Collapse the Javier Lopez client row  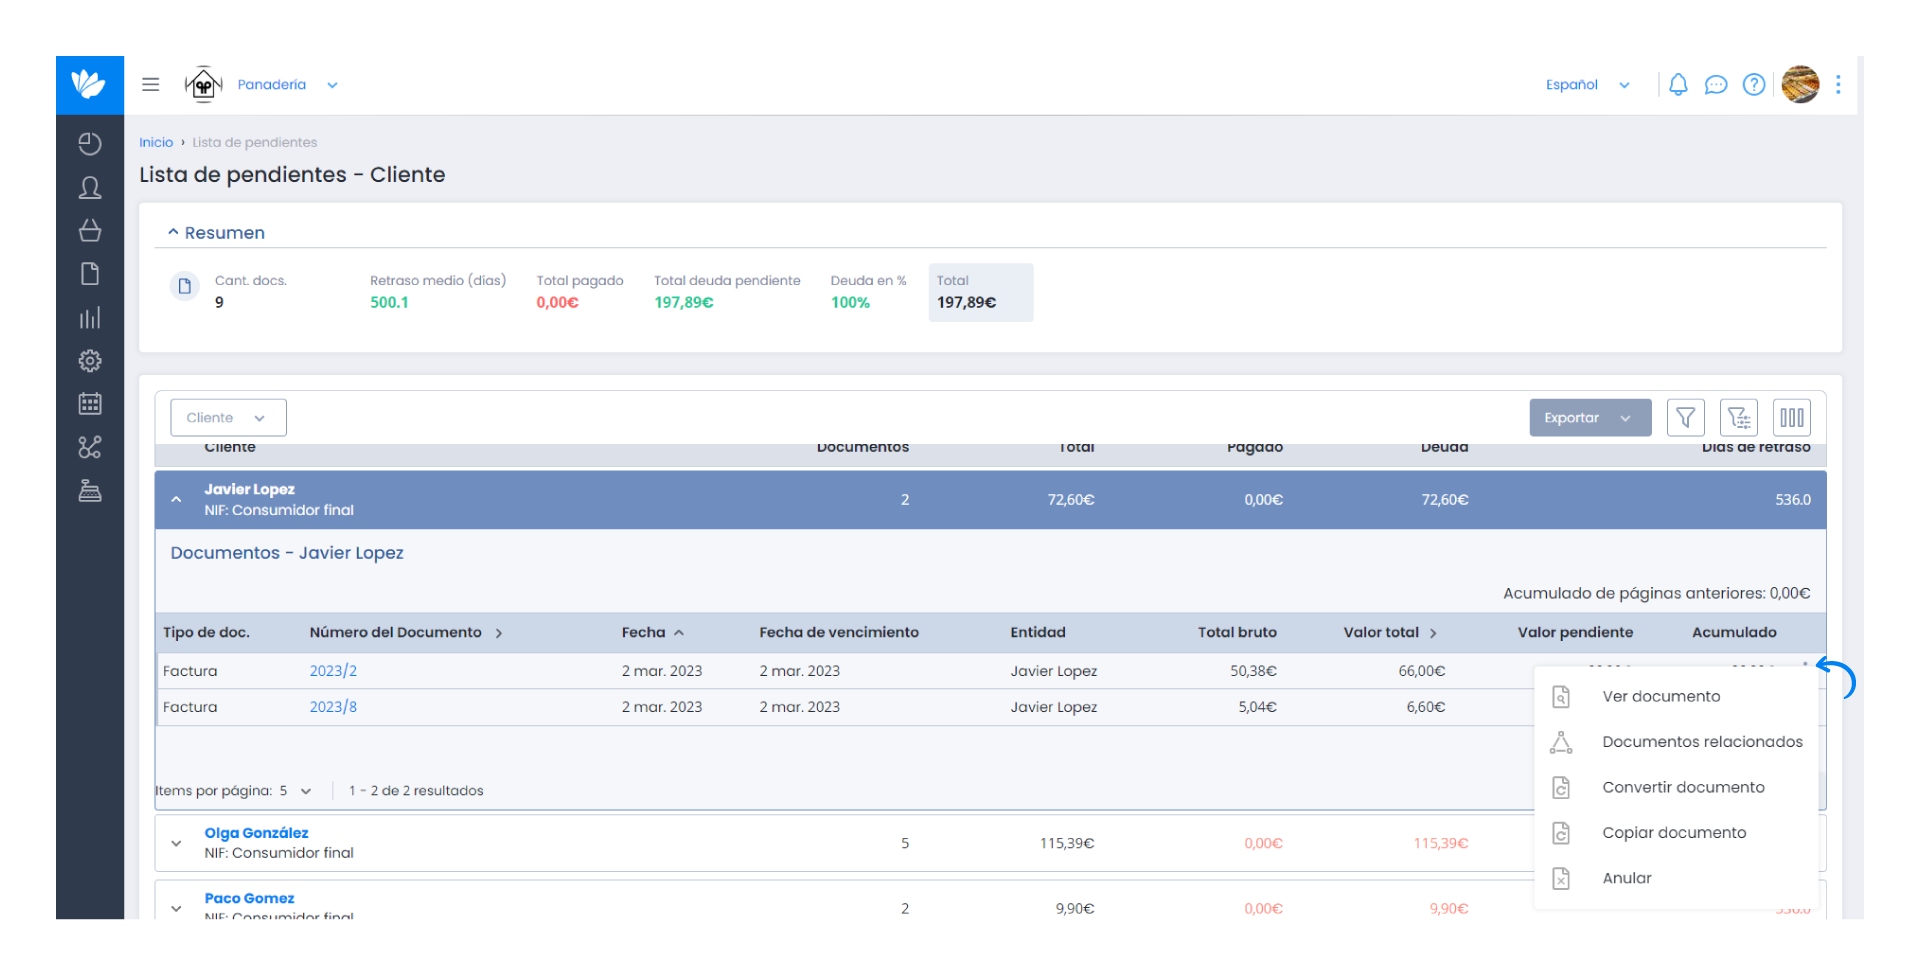[176, 500]
